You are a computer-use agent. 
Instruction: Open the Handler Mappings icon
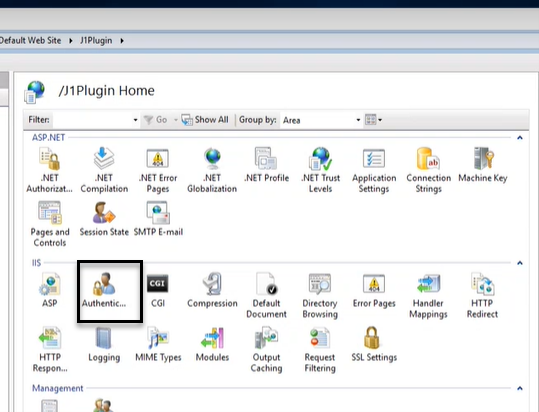[428, 296]
